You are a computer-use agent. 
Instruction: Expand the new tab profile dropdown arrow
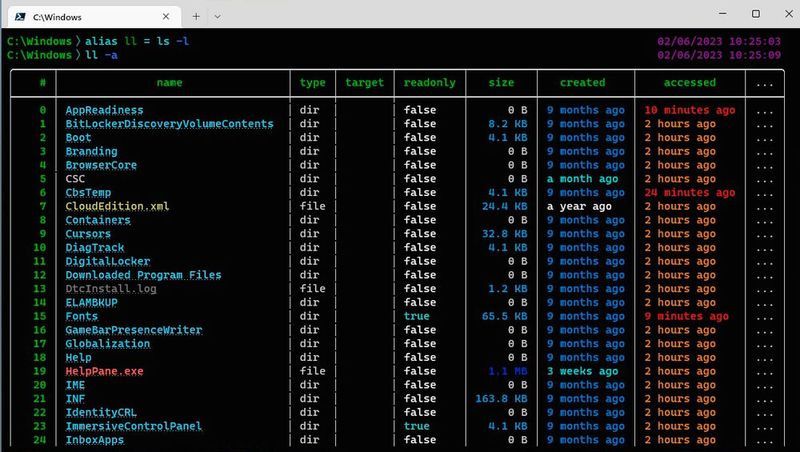[x=217, y=17]
